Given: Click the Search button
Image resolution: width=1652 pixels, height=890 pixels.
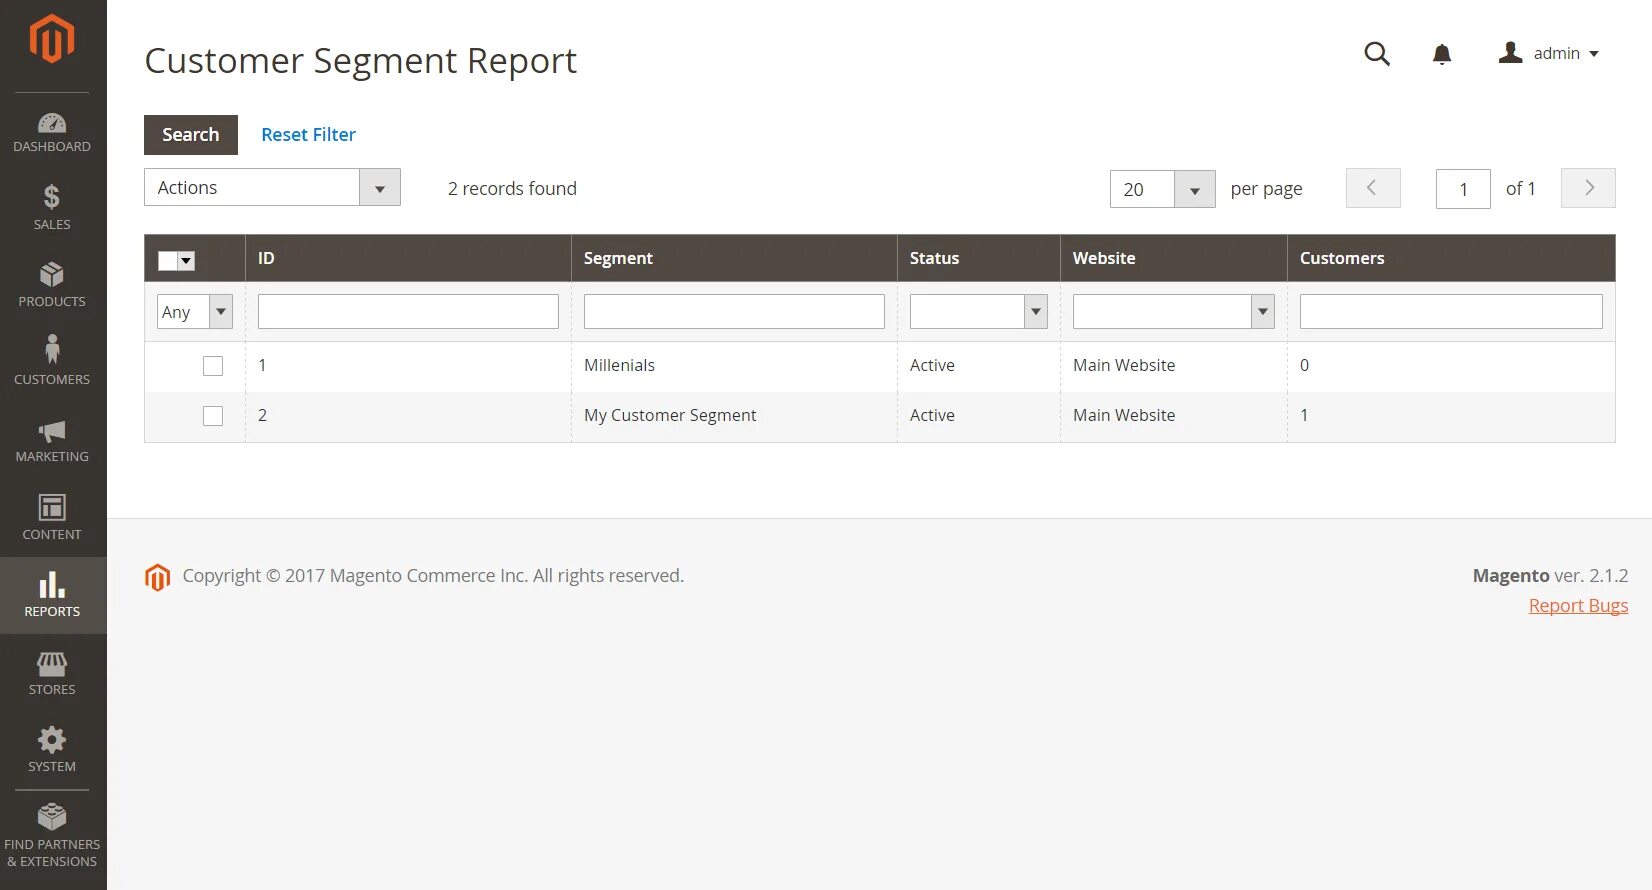Looking at the screenshot, I should (191, 135).
